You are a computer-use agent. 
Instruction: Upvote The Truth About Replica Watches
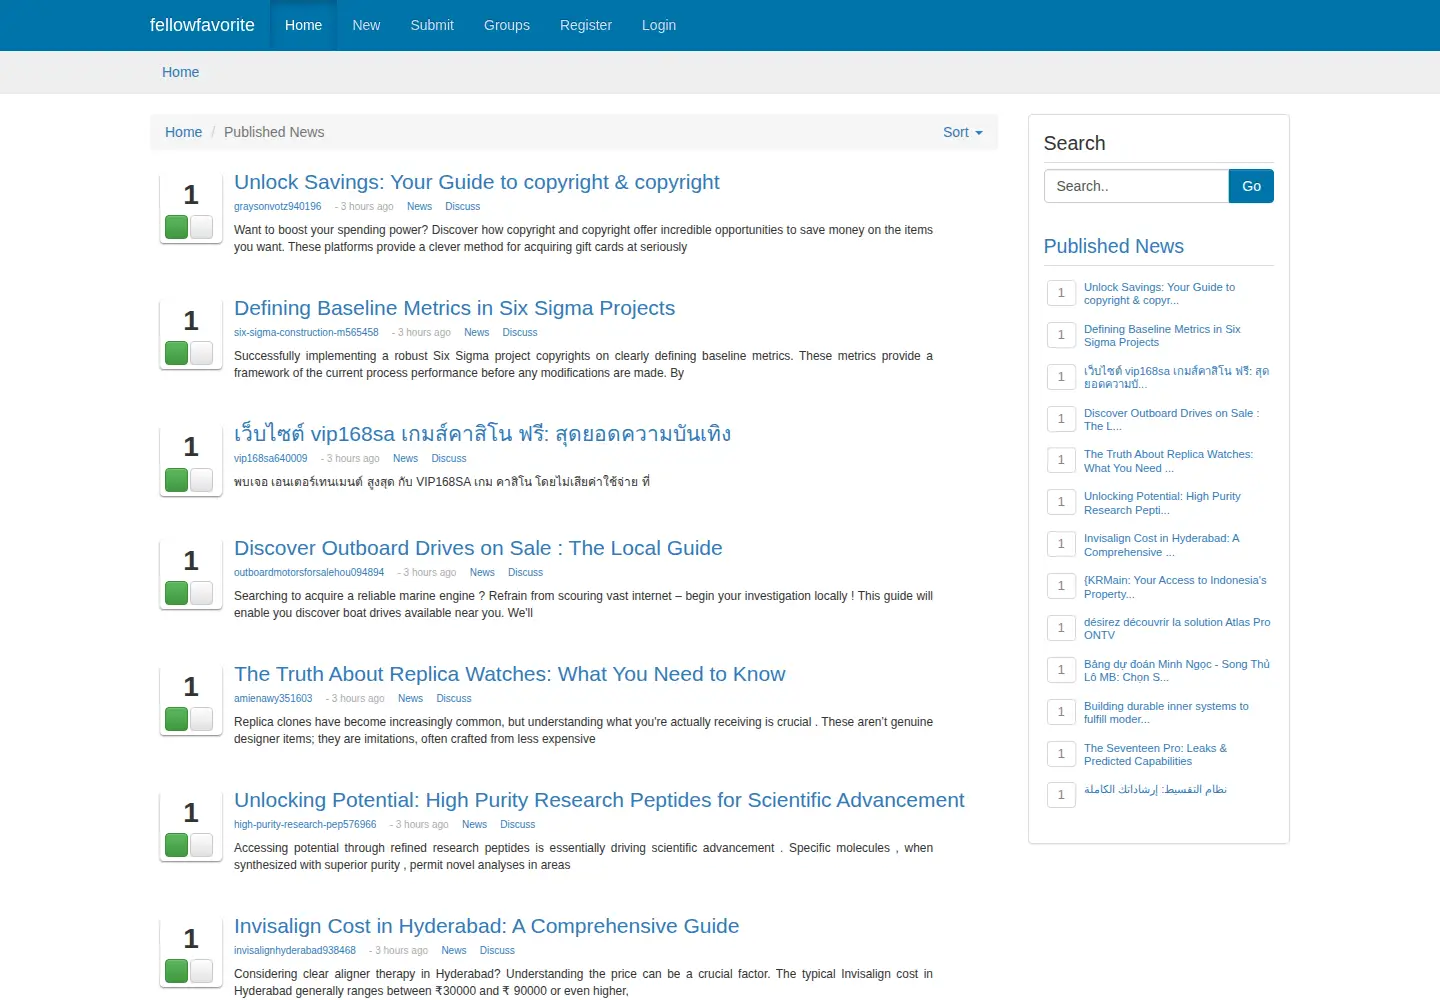pos(177,719)
